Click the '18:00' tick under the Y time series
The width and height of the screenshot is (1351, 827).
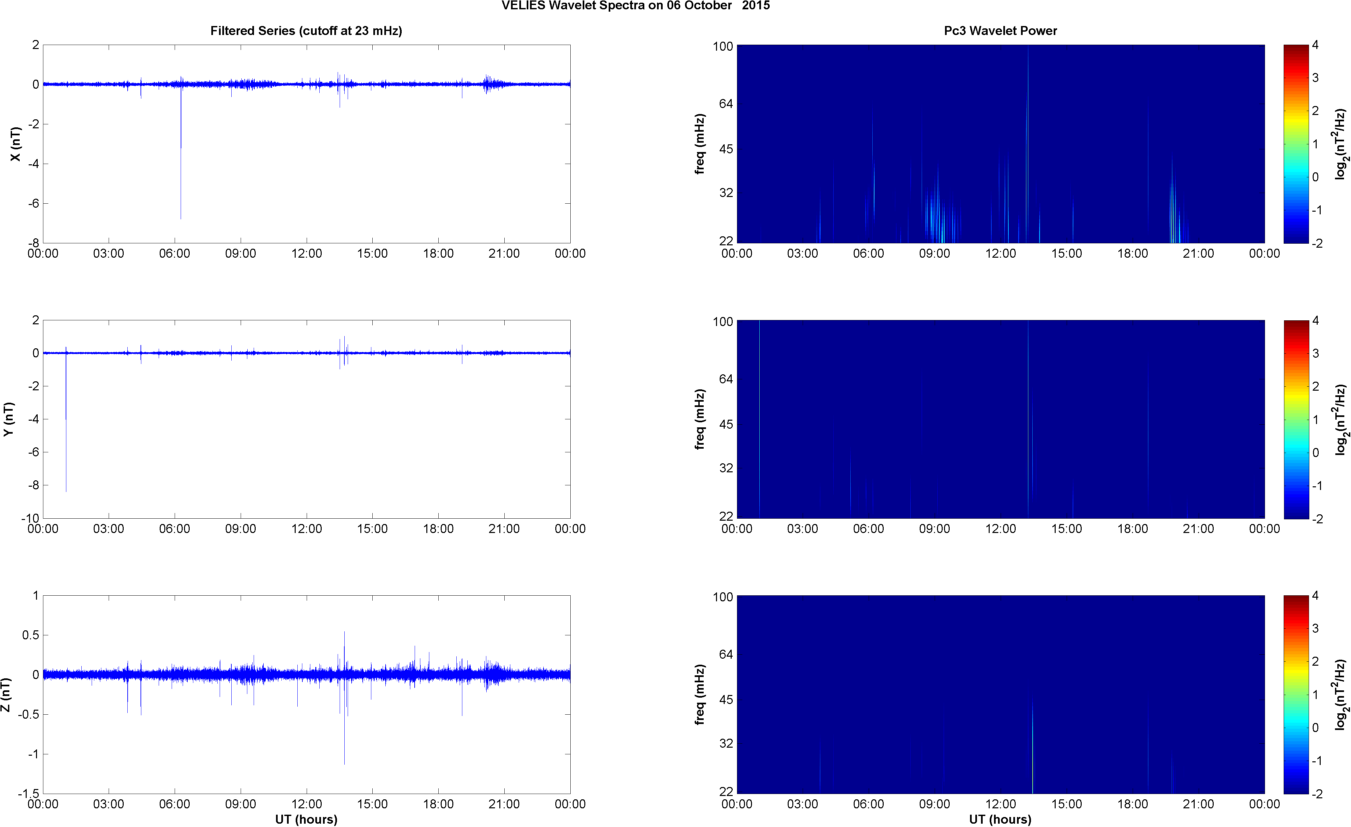tap(438, 529)
